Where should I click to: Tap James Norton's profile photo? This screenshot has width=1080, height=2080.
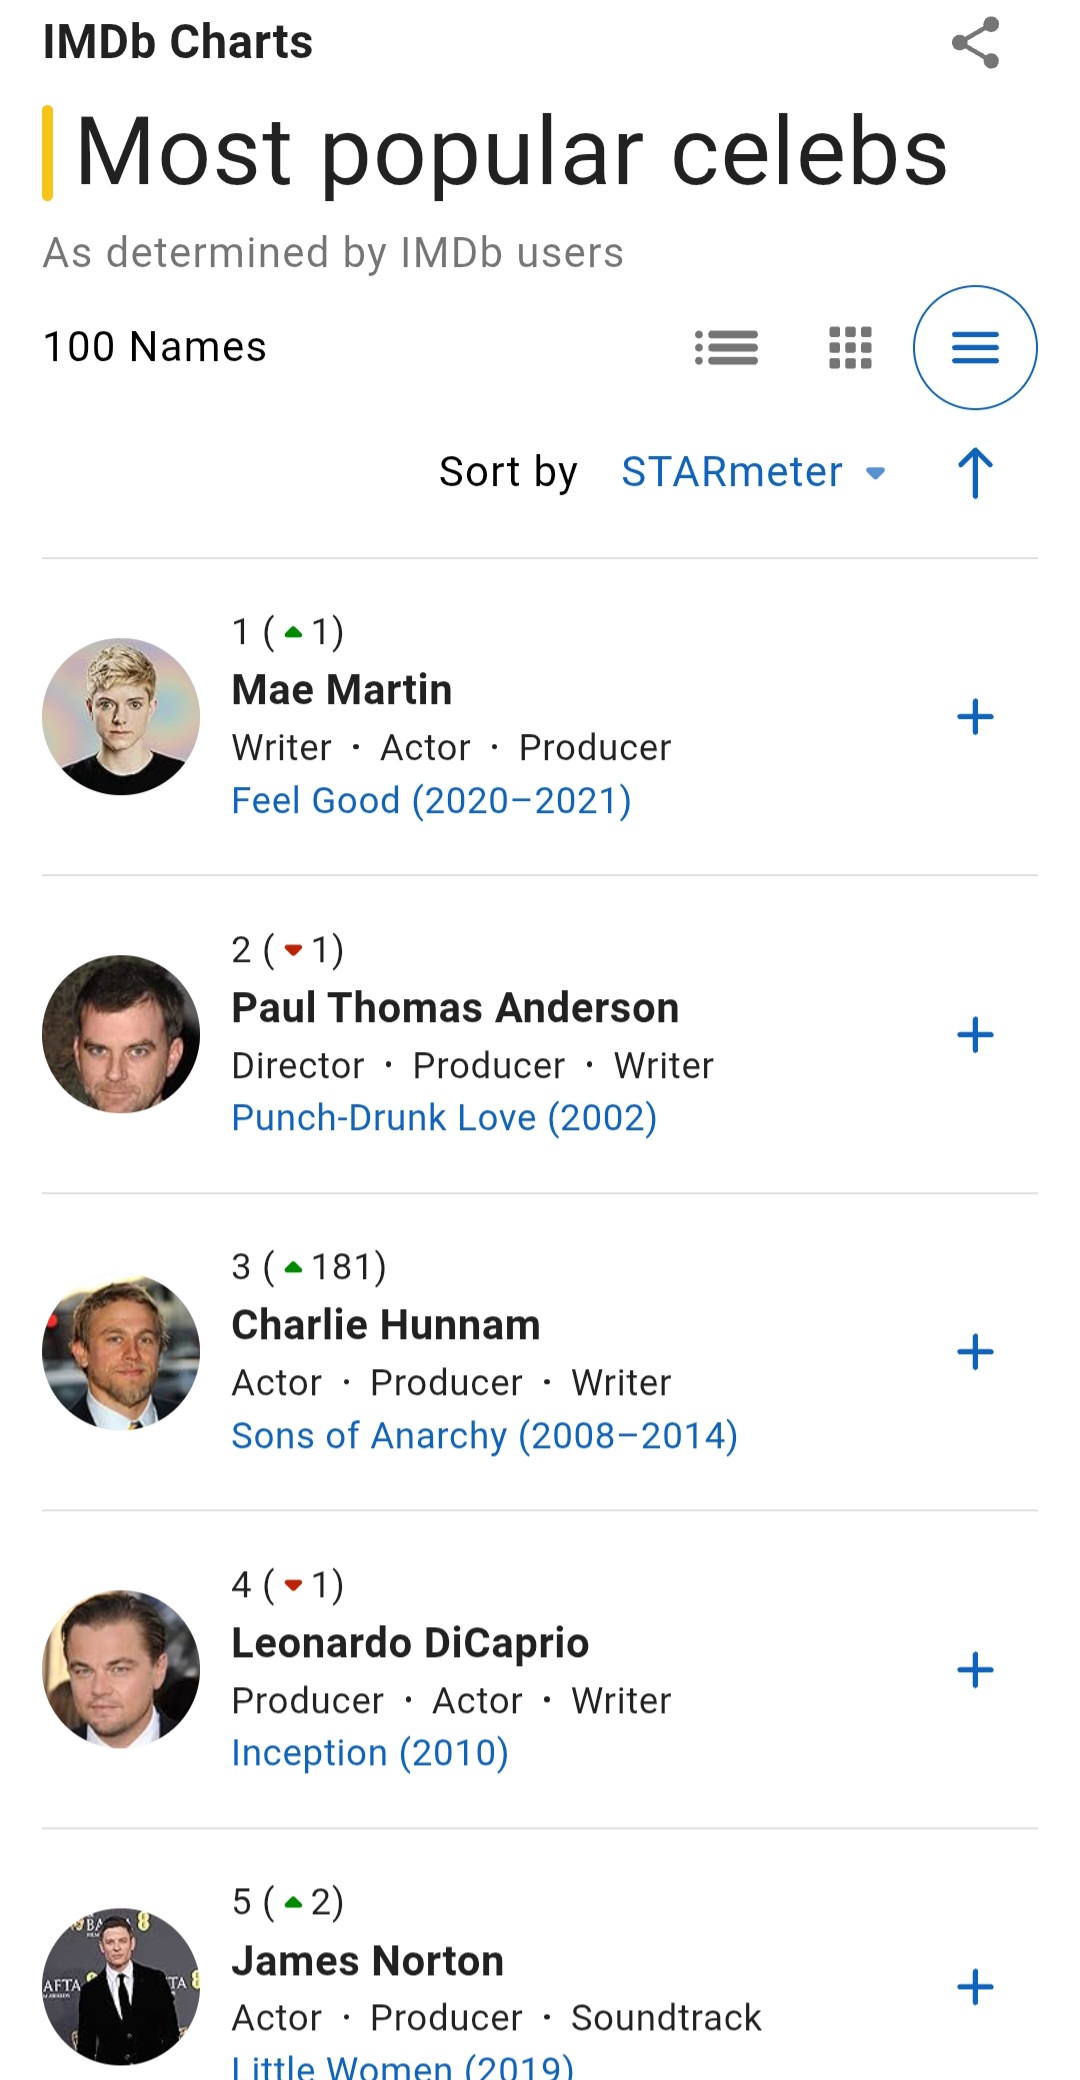[121, 1987]
